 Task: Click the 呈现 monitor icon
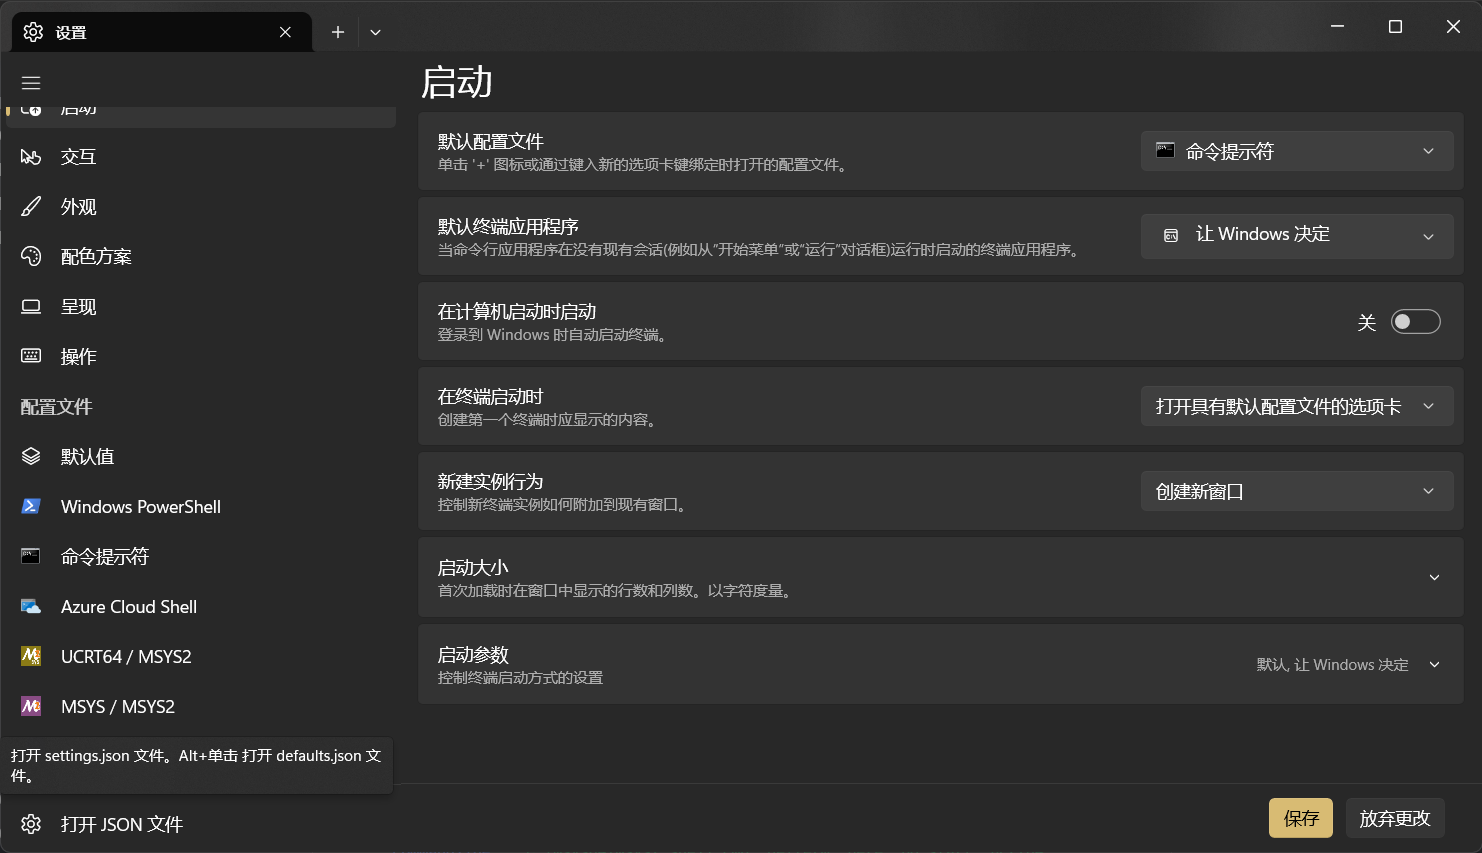(31, 307)
